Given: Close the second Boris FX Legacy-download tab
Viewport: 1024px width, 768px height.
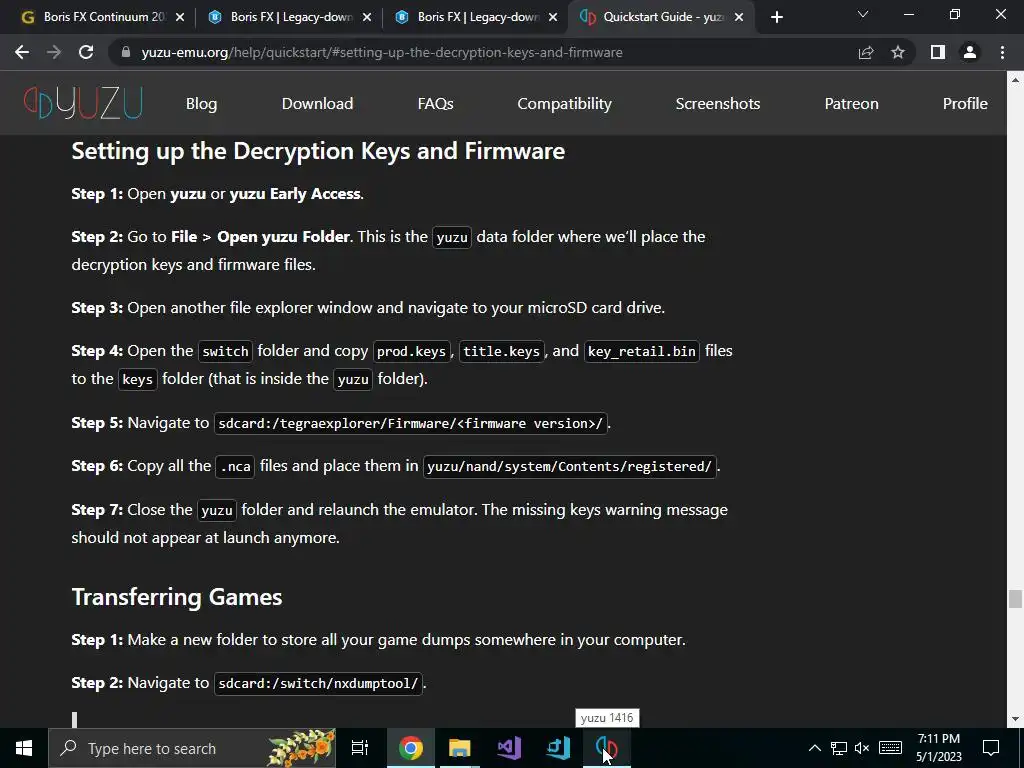Looking at the screenshot, I should tap(553, 18).
